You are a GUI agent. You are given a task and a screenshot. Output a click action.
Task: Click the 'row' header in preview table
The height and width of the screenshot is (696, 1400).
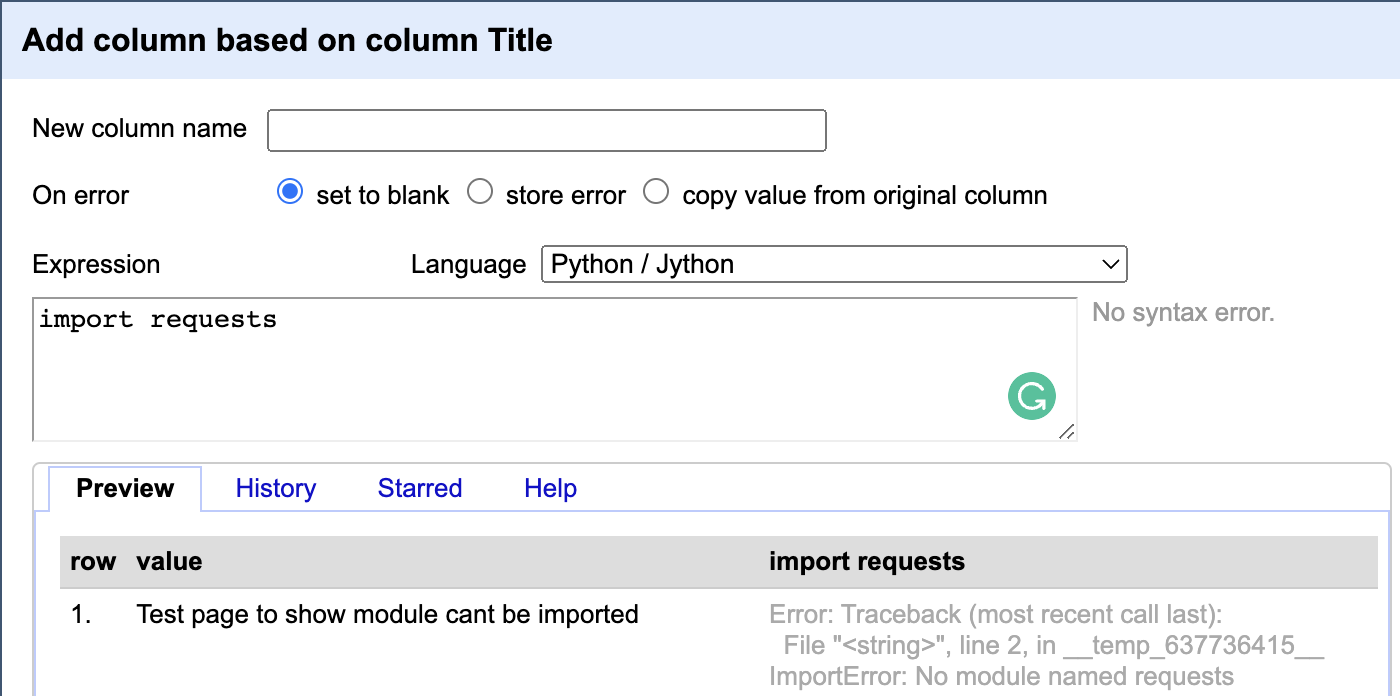click(93, 562)
